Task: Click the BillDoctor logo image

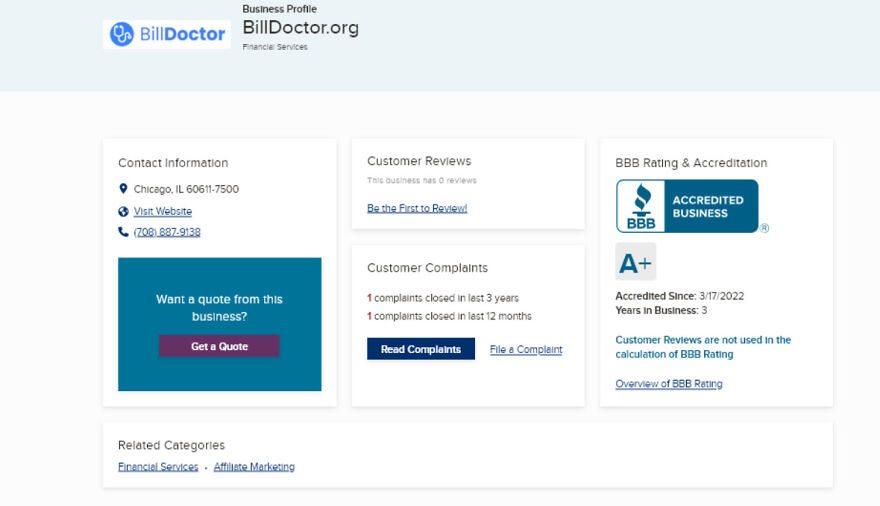Action: coord(167,34)
